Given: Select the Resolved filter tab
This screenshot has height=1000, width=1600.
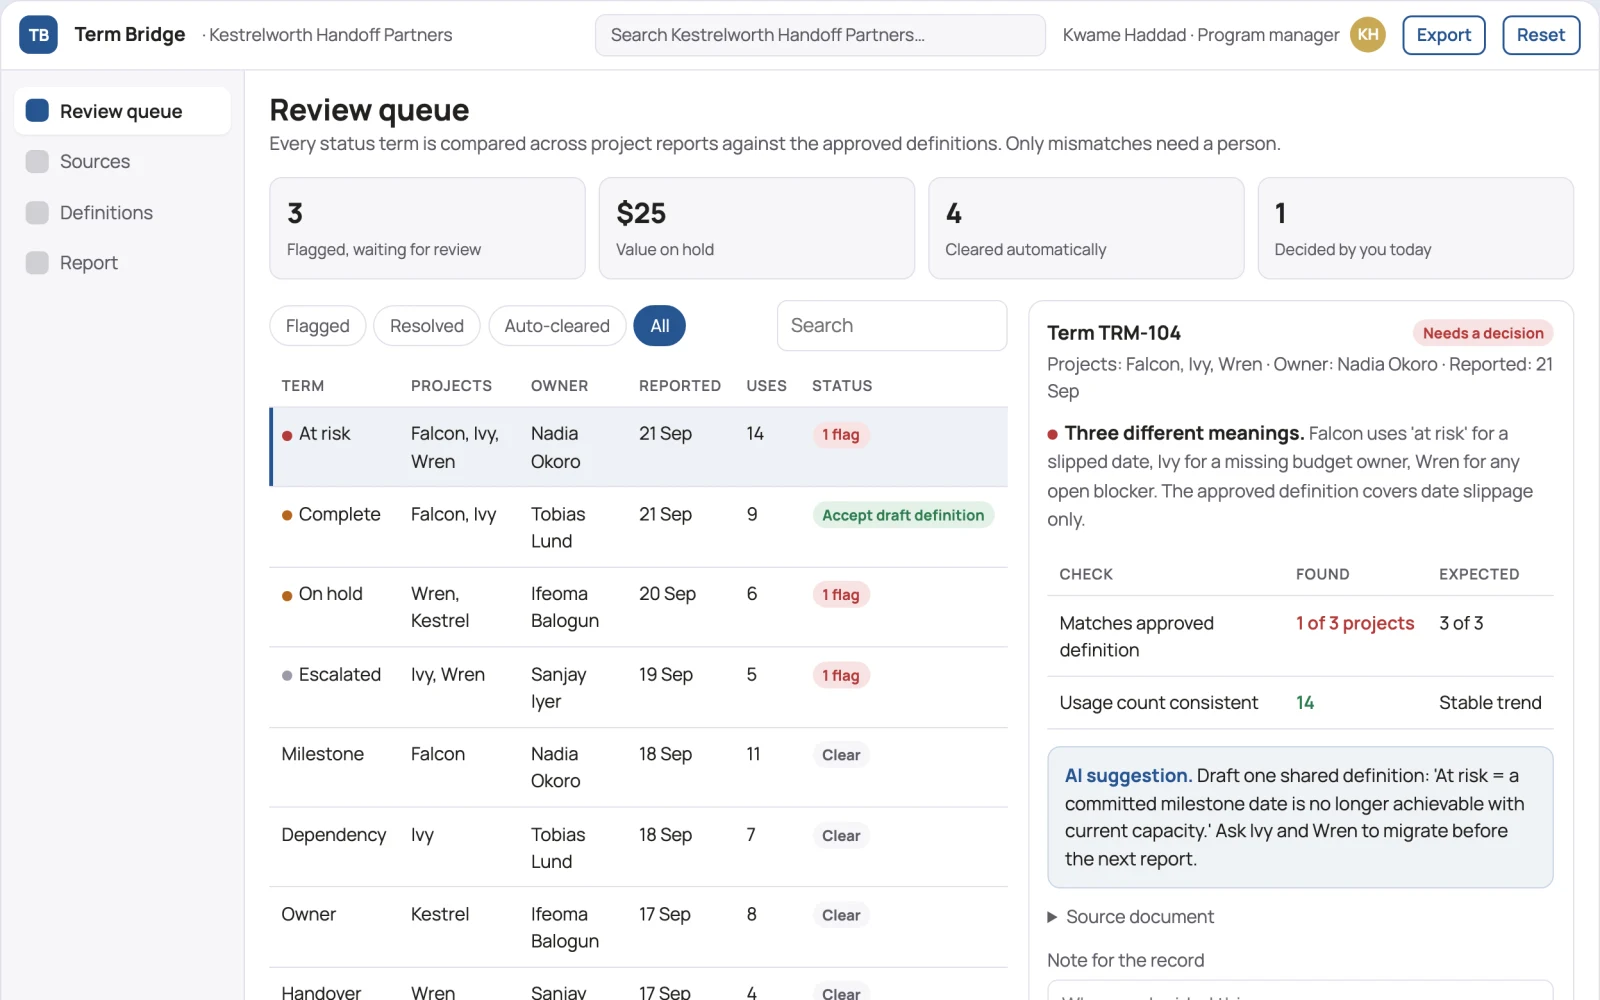Looking at the screenshot, I should click(427, 326).
